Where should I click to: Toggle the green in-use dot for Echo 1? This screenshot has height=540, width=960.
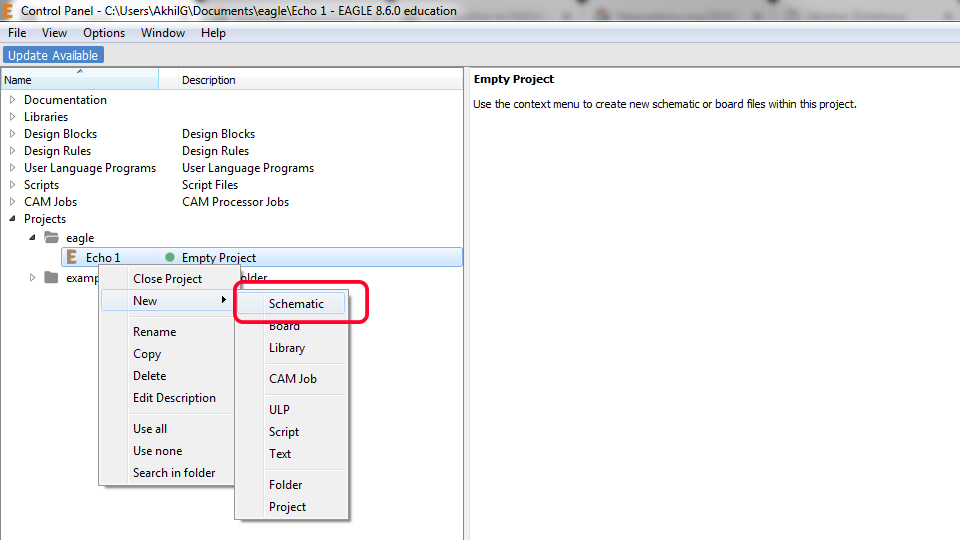coord(170,257)
